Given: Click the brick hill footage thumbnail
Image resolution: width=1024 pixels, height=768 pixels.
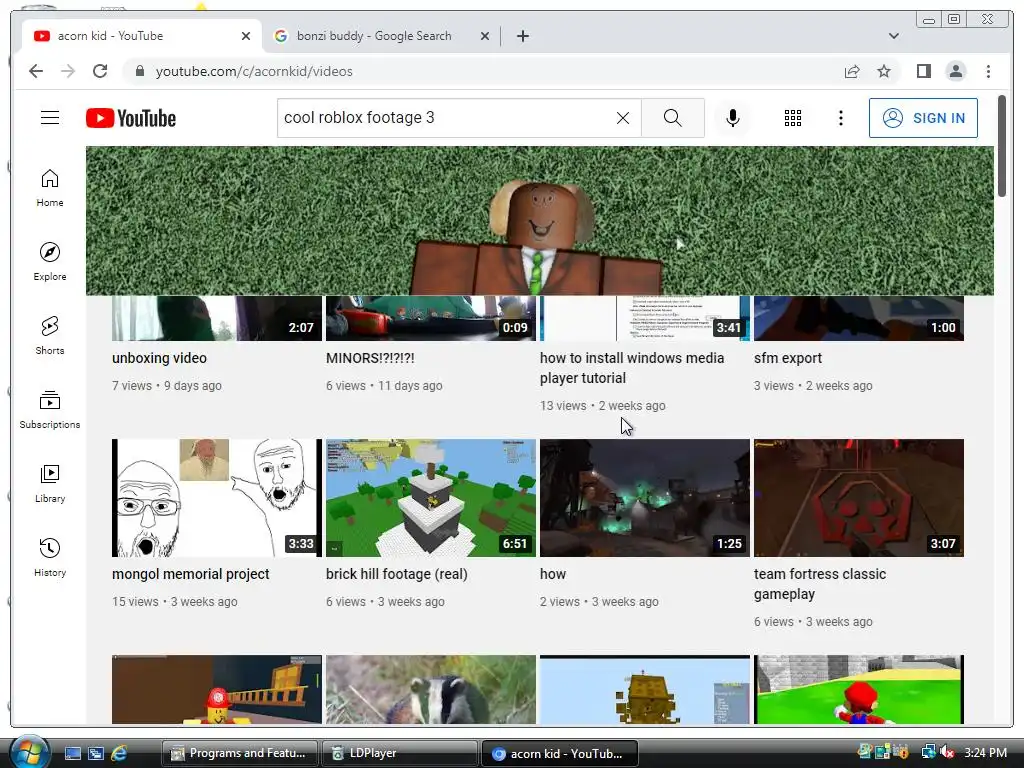Looking at the screenshot, I should 430,498.
